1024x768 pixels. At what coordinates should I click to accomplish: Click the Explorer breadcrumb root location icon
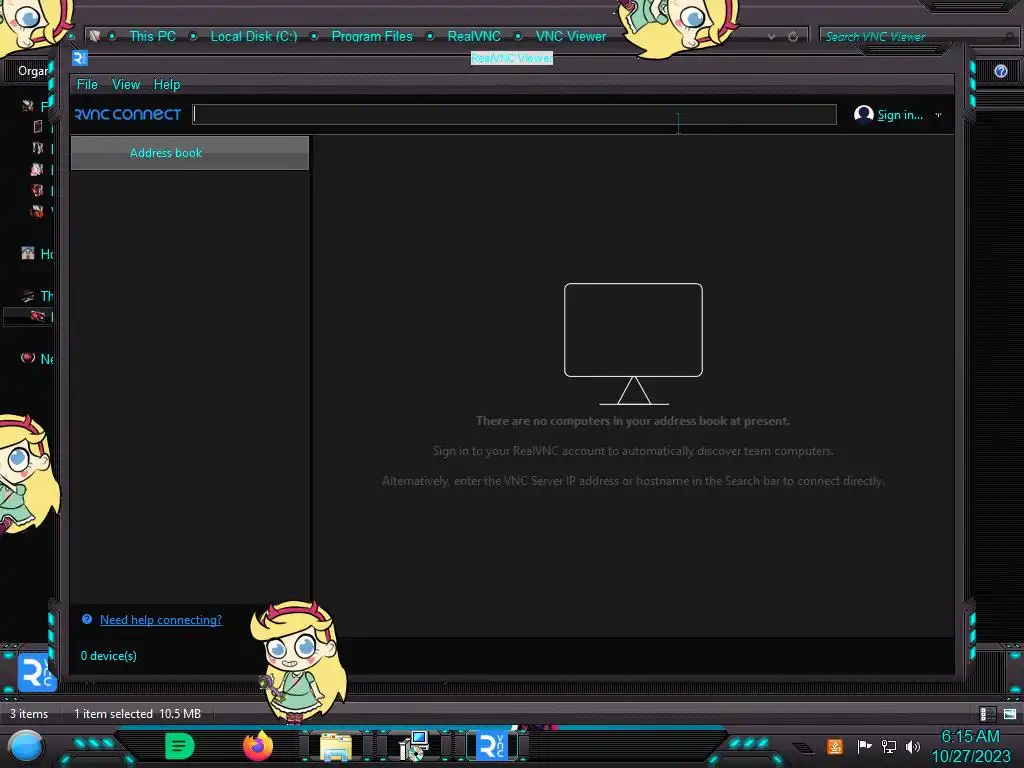pos(95,36)
